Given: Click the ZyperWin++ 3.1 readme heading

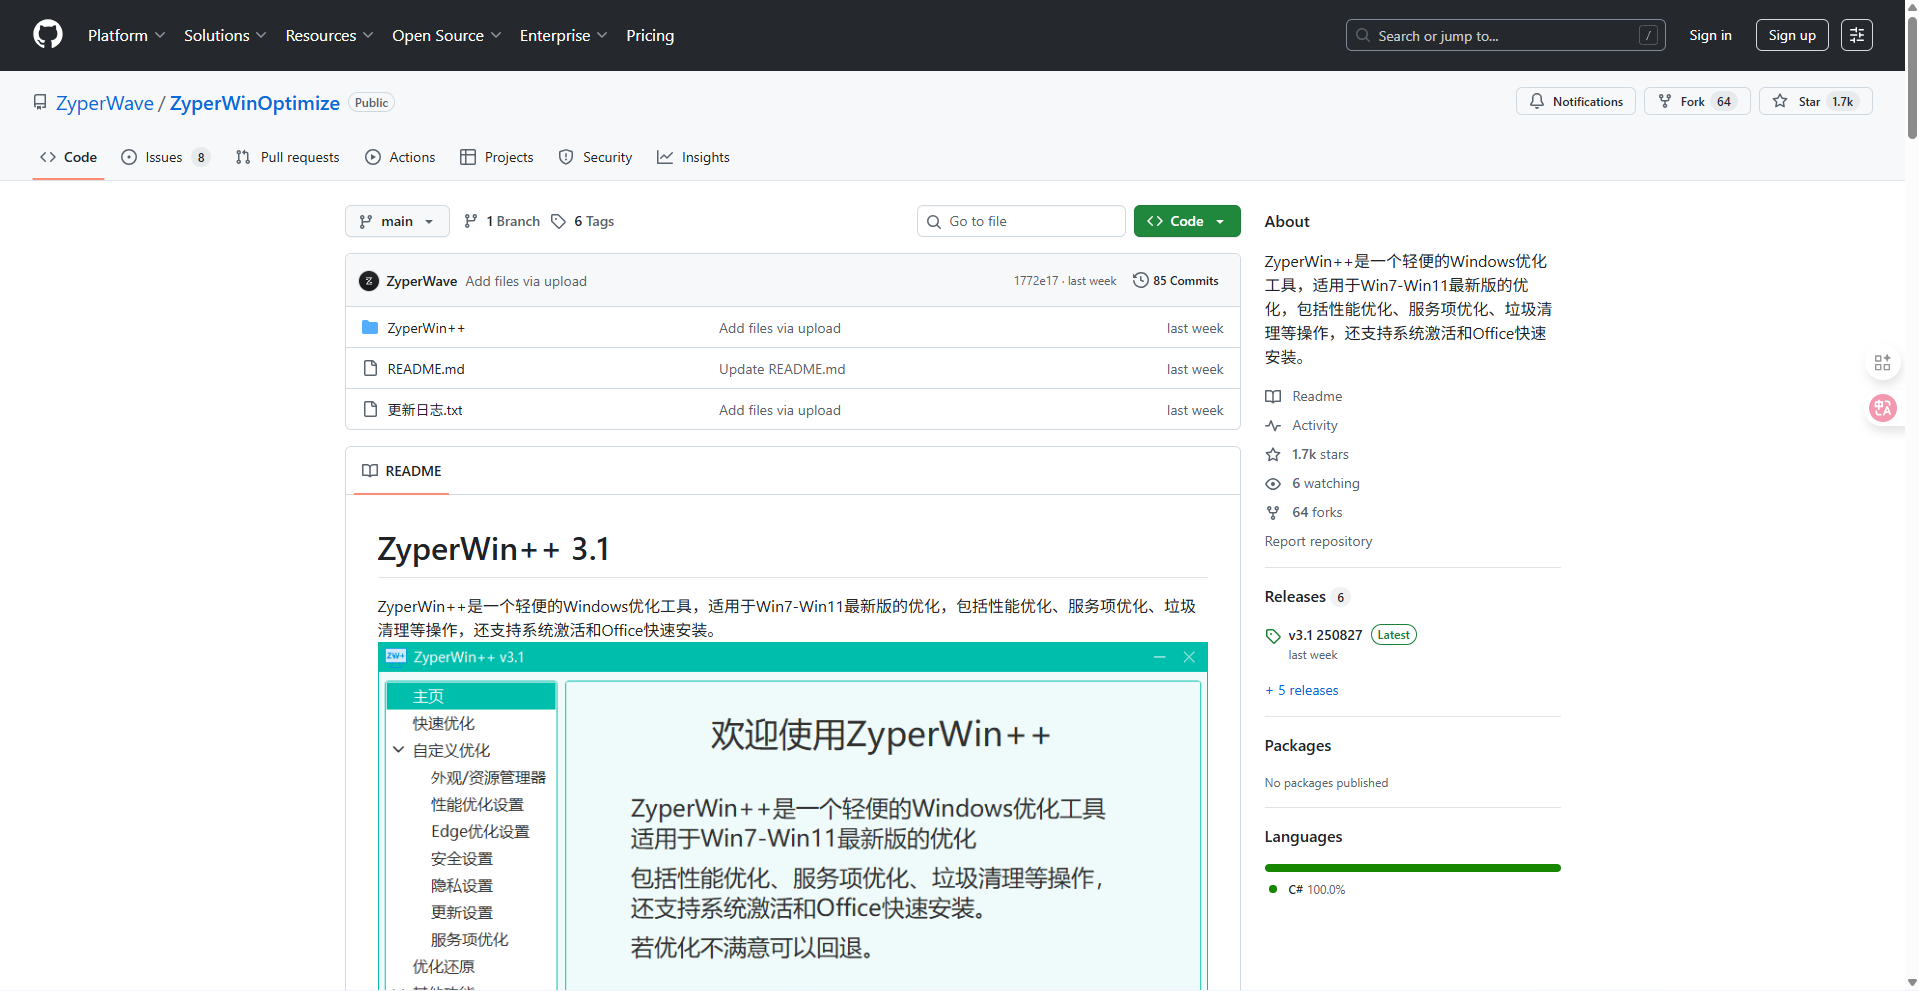Looking at the screenshot, I should (493, 549).
